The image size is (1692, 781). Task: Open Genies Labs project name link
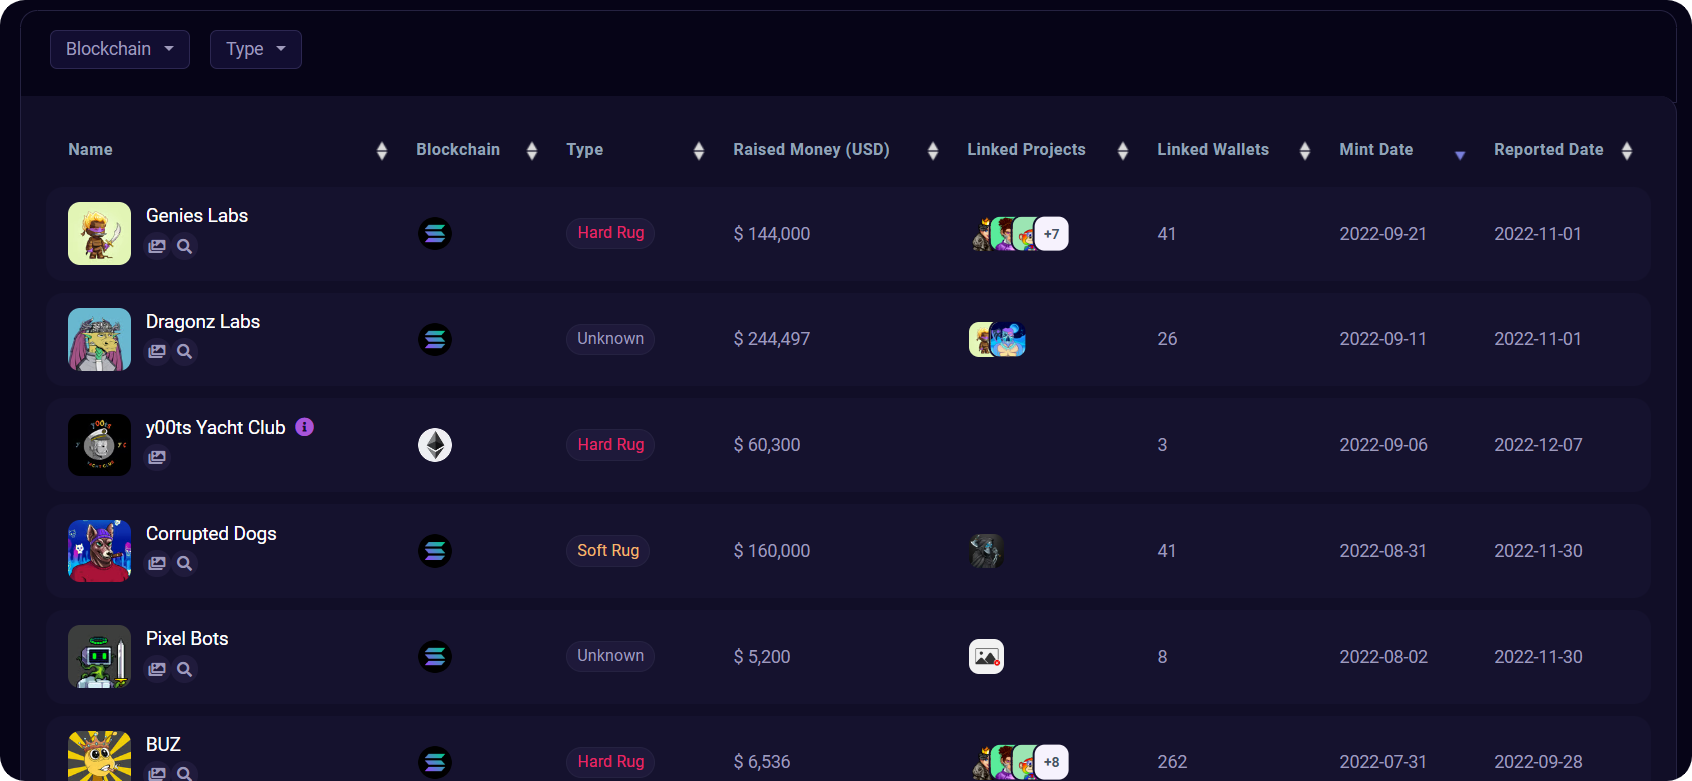197,216
